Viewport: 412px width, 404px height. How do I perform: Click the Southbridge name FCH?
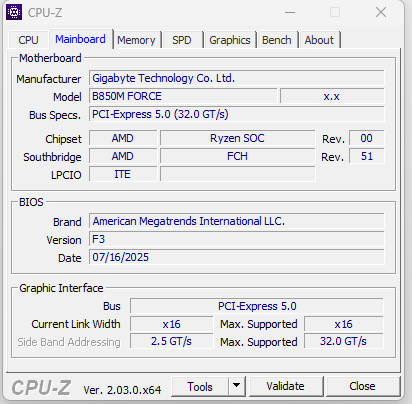click(237, 156)
